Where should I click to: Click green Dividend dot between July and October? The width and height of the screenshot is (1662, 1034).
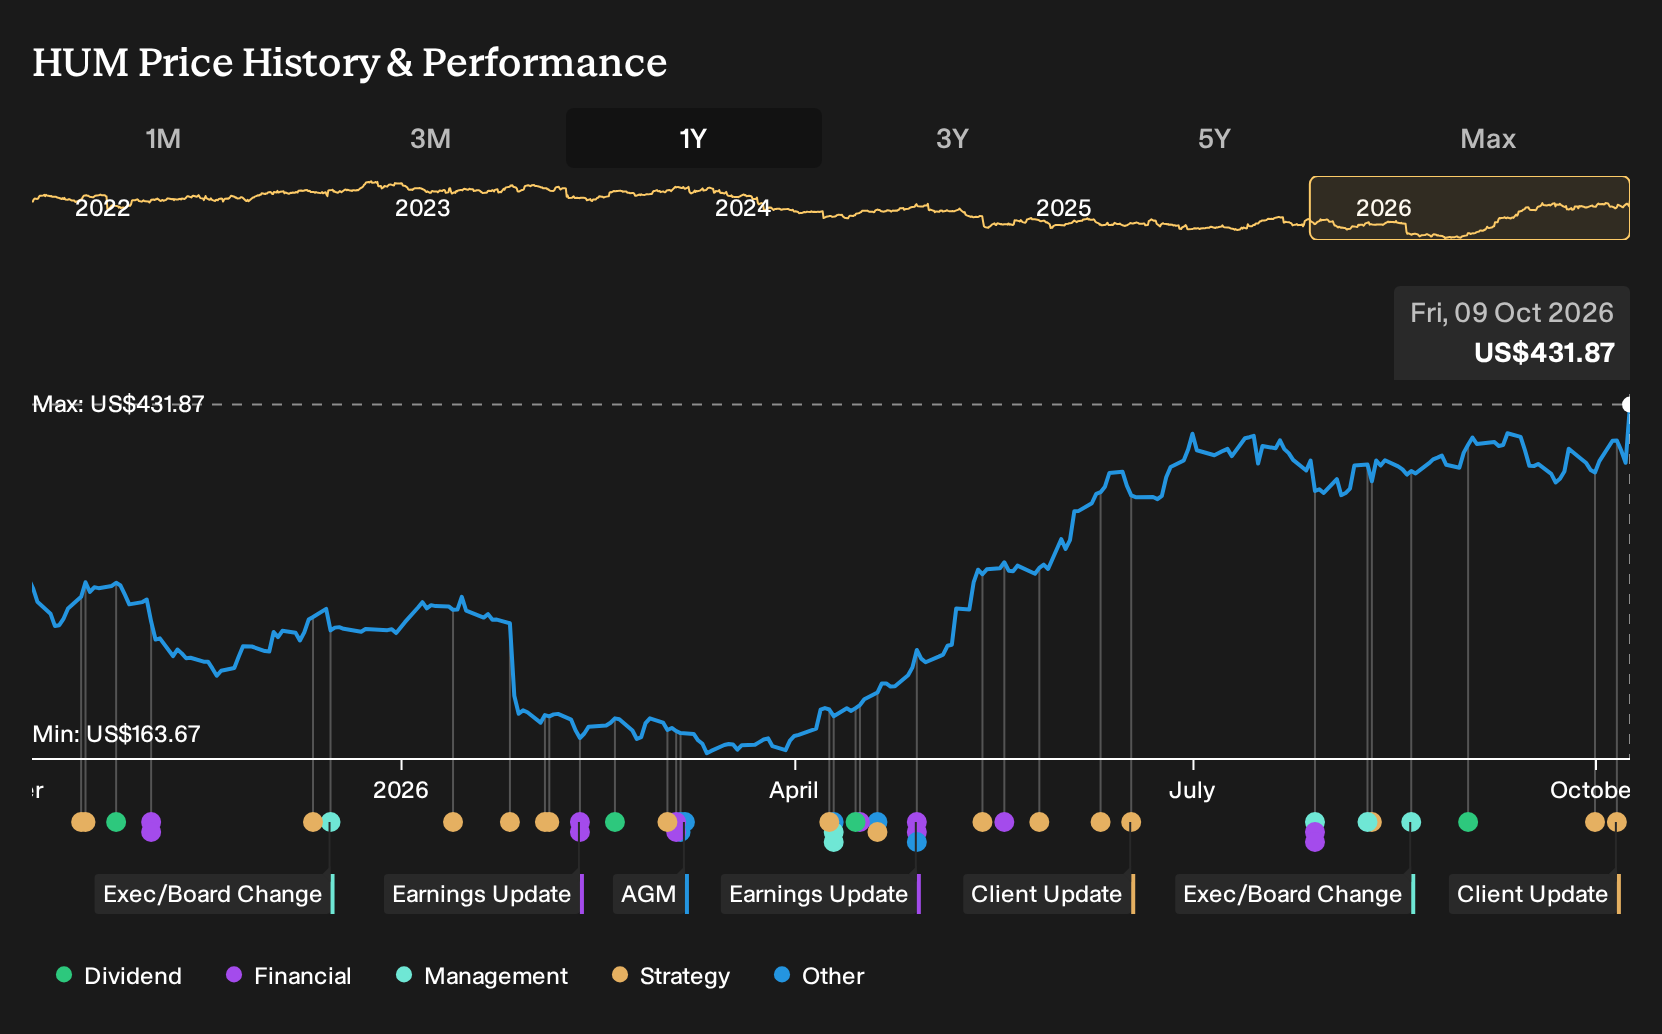(1468, 822)
